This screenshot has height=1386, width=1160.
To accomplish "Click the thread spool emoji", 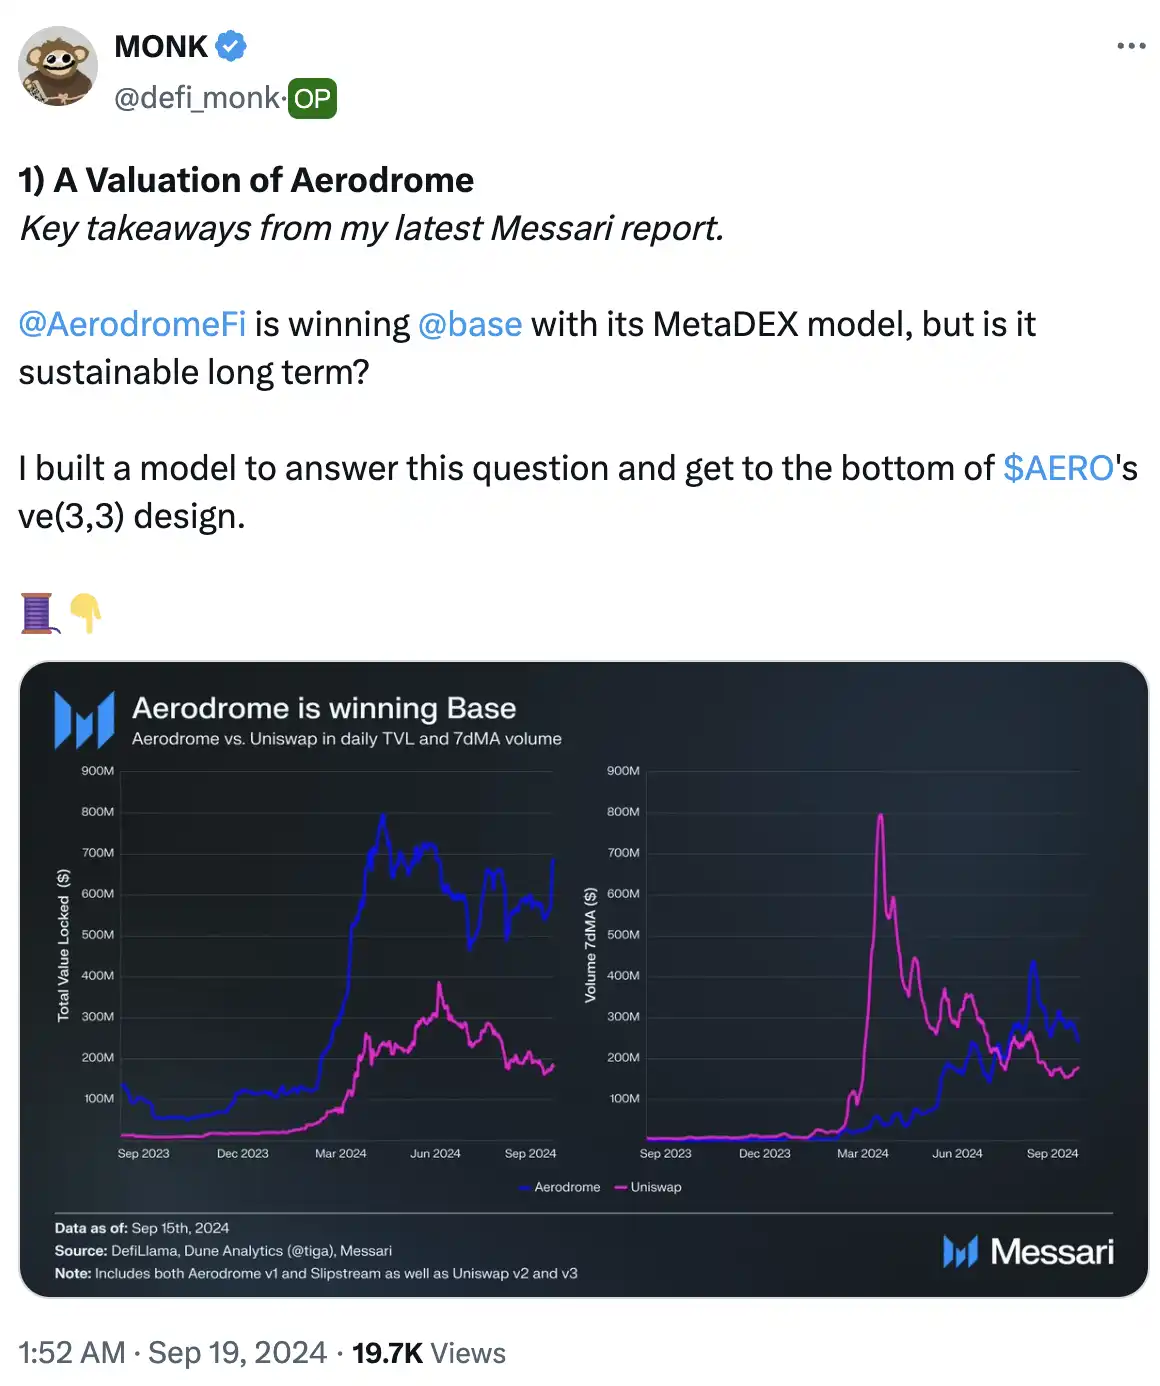I will tap(37, 612).
